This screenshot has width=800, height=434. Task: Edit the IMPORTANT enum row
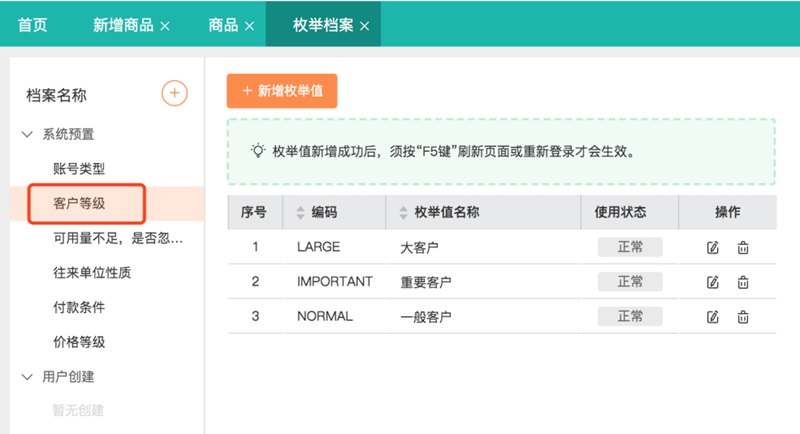click(x=713, y=282)
